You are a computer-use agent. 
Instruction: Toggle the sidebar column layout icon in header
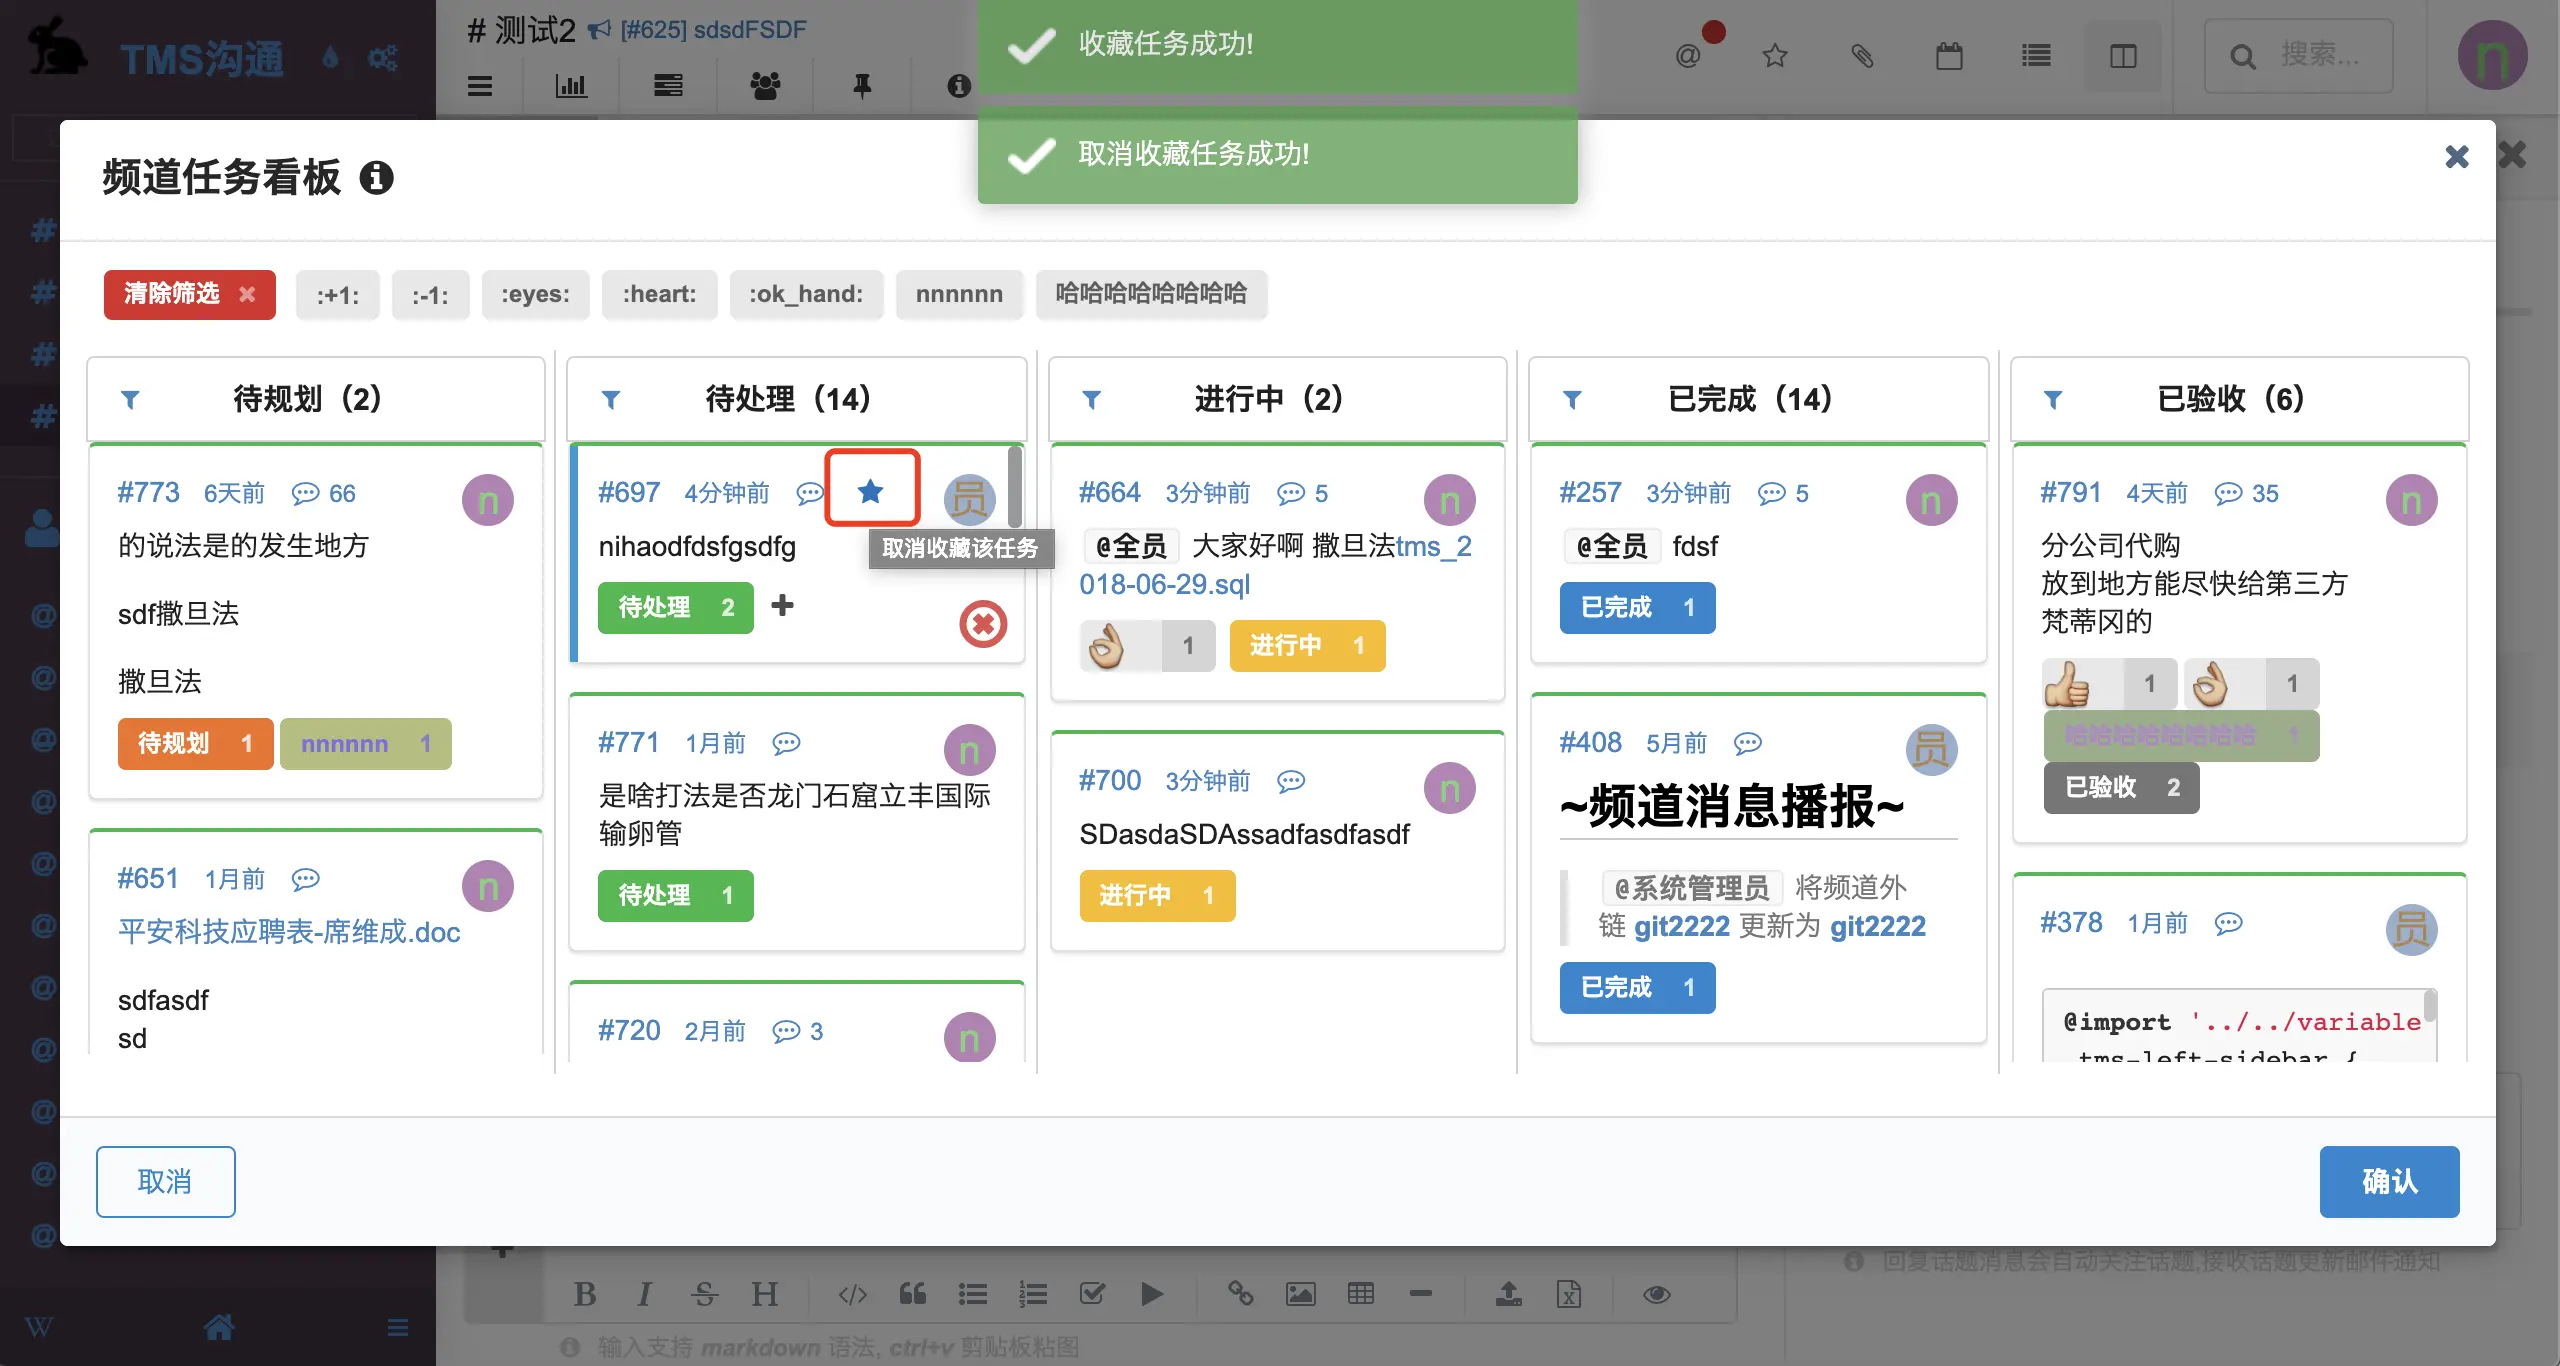2123,56
